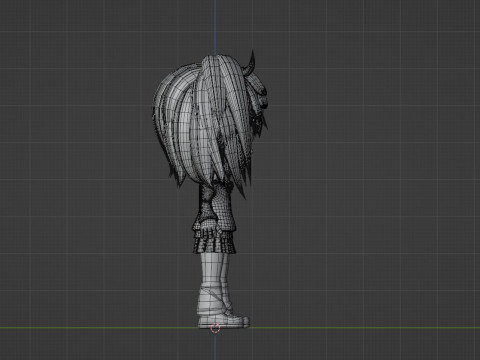Viewport: 480px width, 360px height.
Task: Select the character's hand near the skirt
Action: (209, 228)
